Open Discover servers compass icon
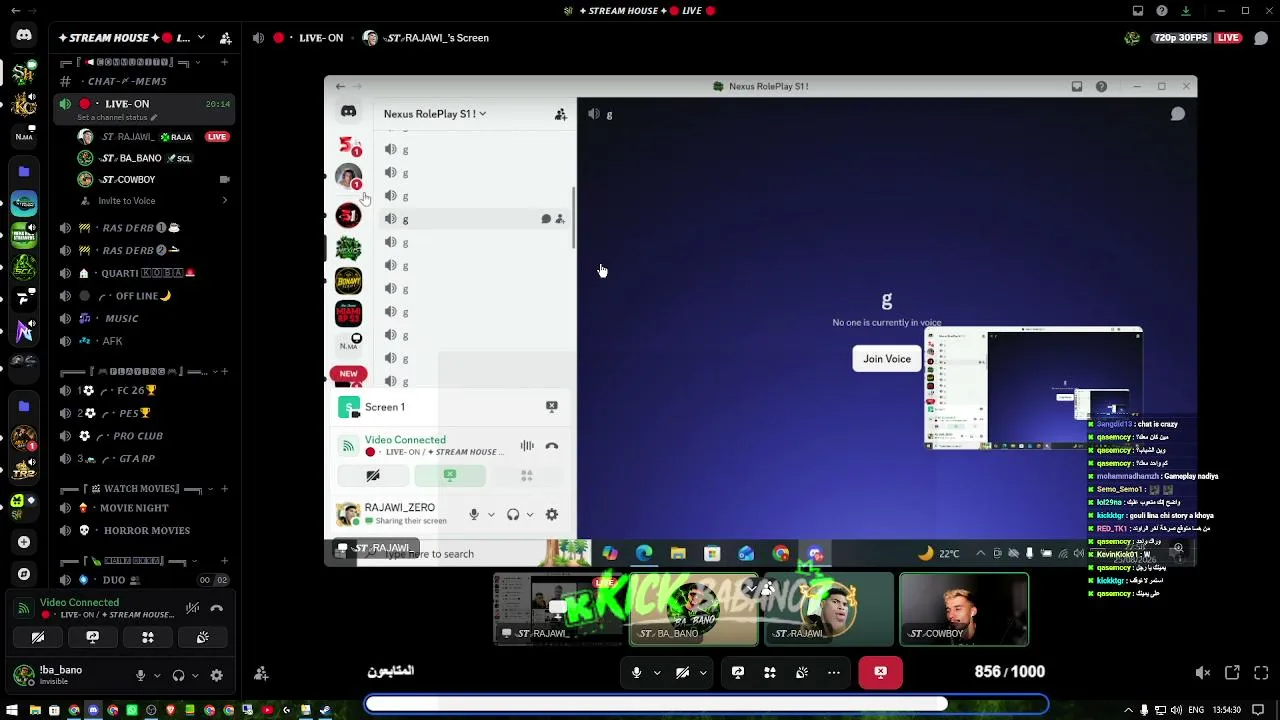 coord(24,574)
